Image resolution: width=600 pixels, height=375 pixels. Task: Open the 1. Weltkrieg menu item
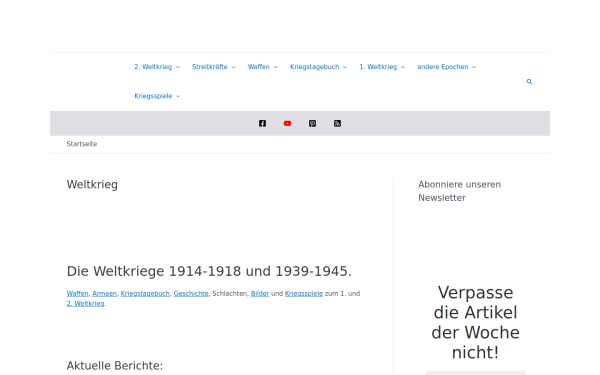click(x=378, y=67)
